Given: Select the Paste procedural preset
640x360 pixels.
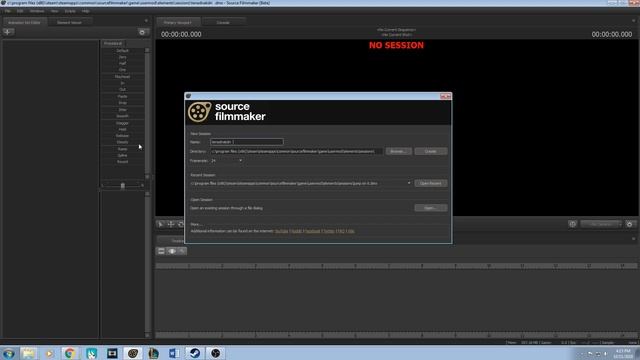Looking at the screenshot, I should click(122, 96).
